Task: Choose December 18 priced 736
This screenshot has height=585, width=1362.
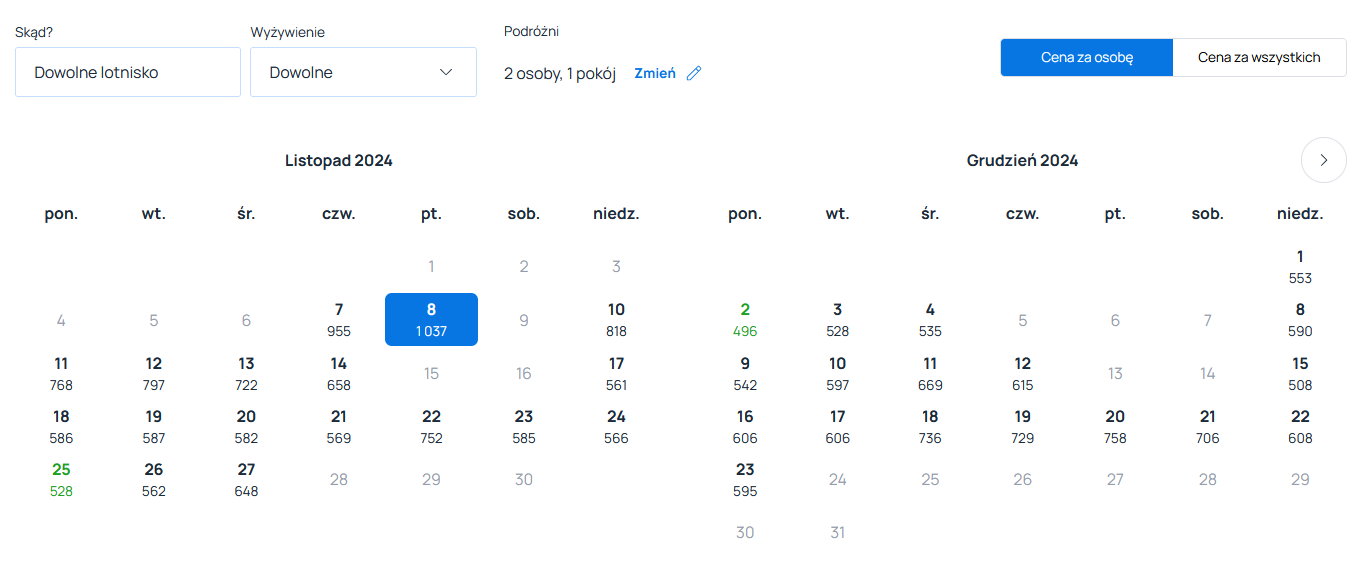Action: coord(930,427)
